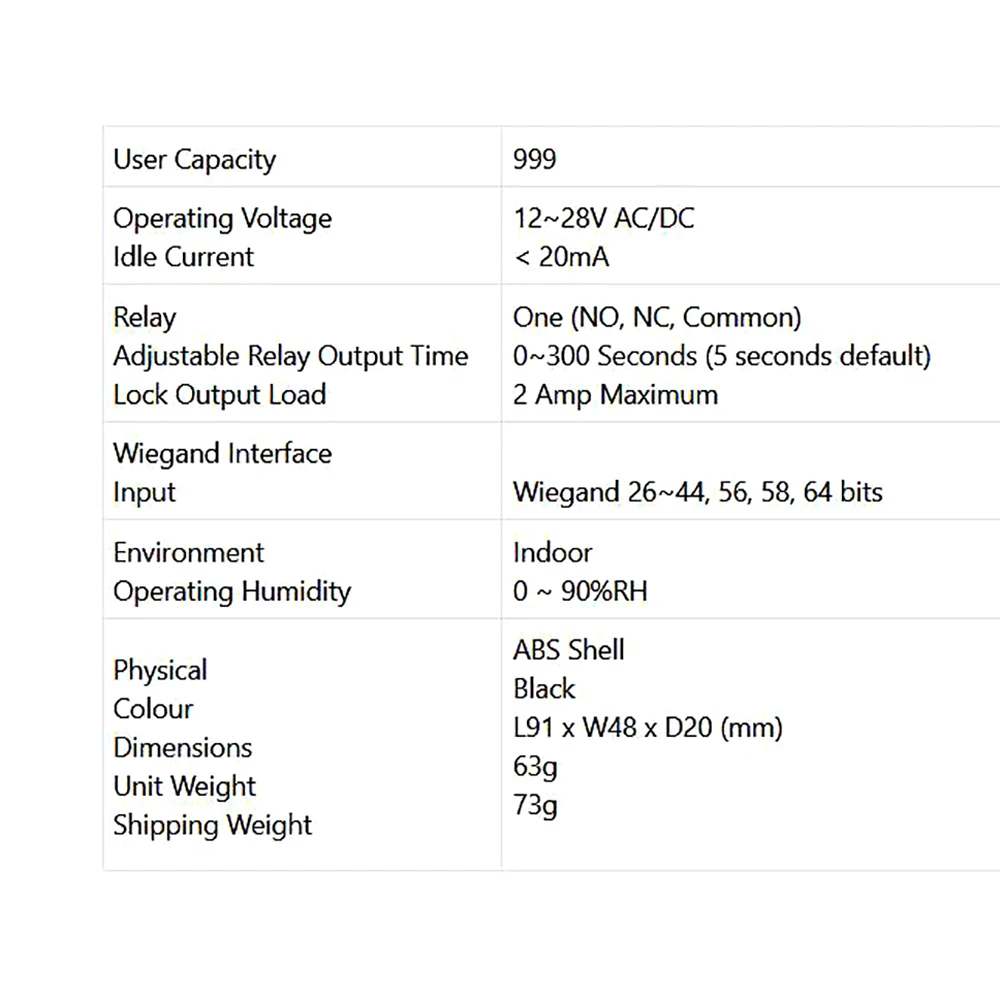This screenshot has width=1000, height=1000.
Task: Click the Operating Humidity label
Action: pyautogui.click(x=232, y=592)
